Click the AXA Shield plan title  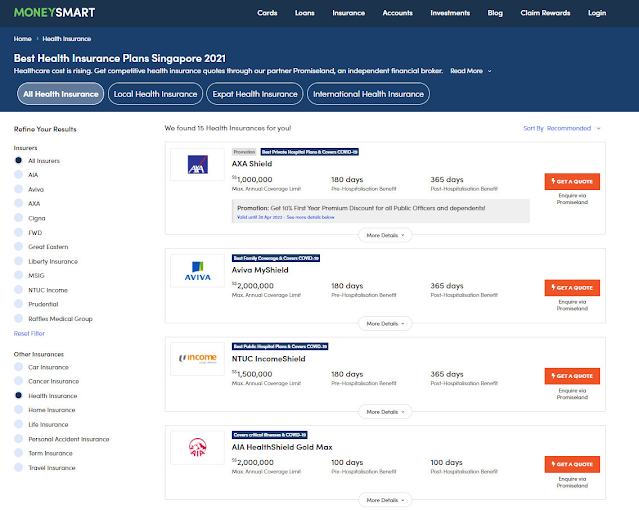tap(252, 164)
